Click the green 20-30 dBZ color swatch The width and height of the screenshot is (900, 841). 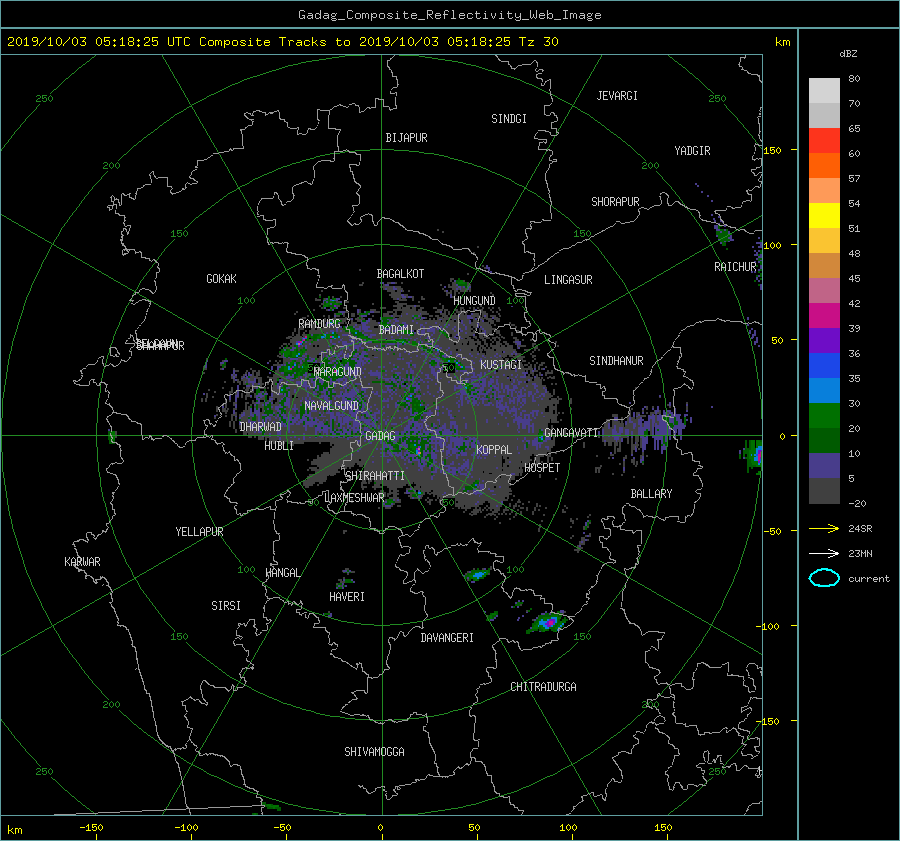(x=824, y=416)
